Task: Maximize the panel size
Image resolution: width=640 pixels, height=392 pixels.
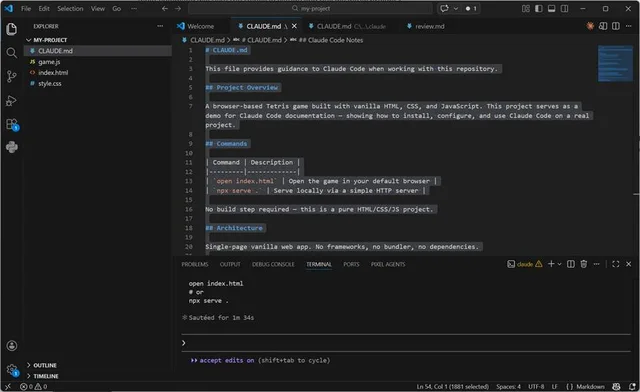Action: (616, 264)
